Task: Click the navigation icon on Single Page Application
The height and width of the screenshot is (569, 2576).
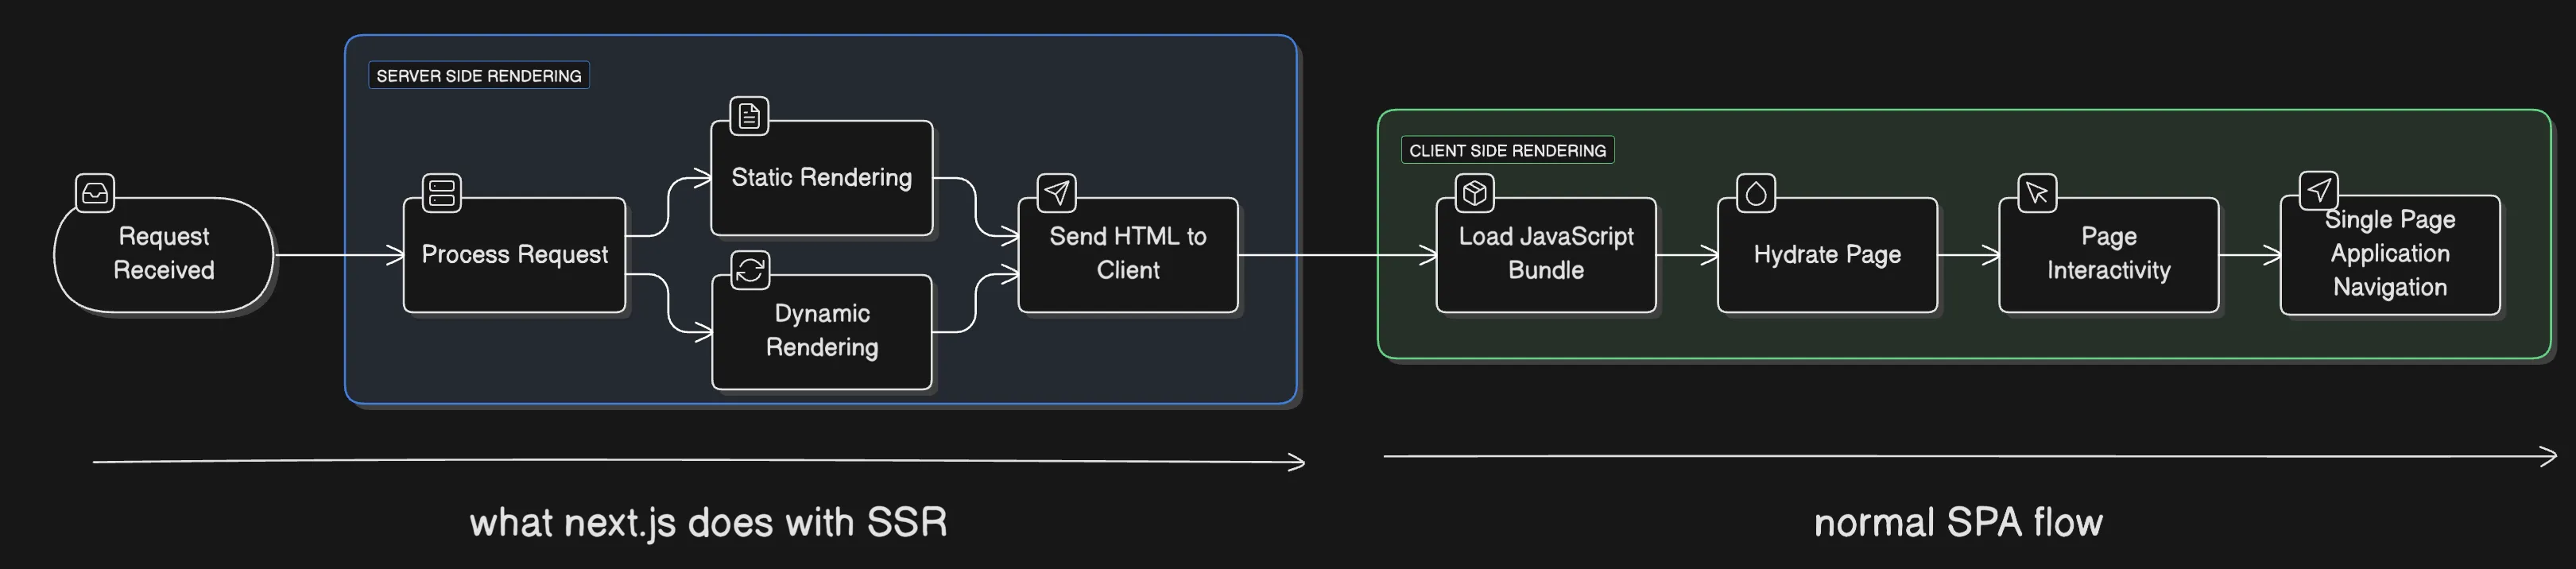Action: coord(2318,190)
